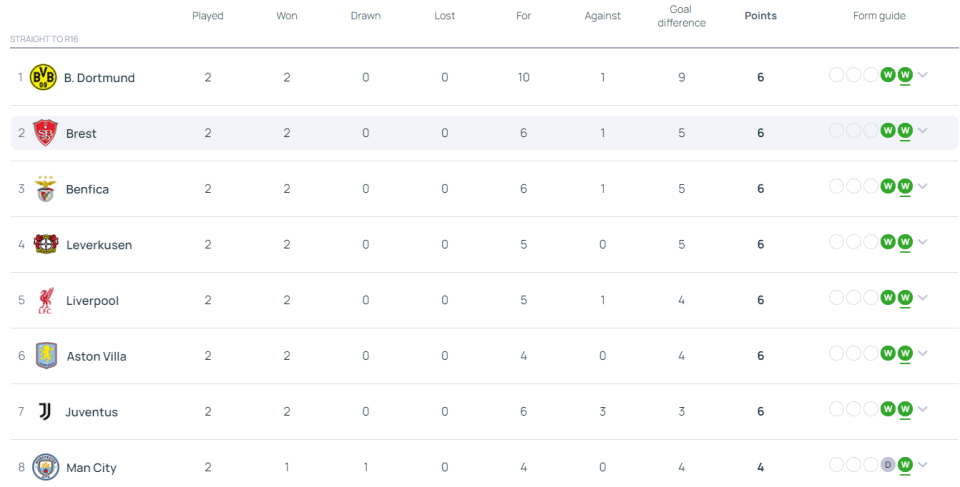This screenshot has width=960, height=487.
Task: Click latest underlined W badge for Leverkusen
Action: [x=905, y=243]
